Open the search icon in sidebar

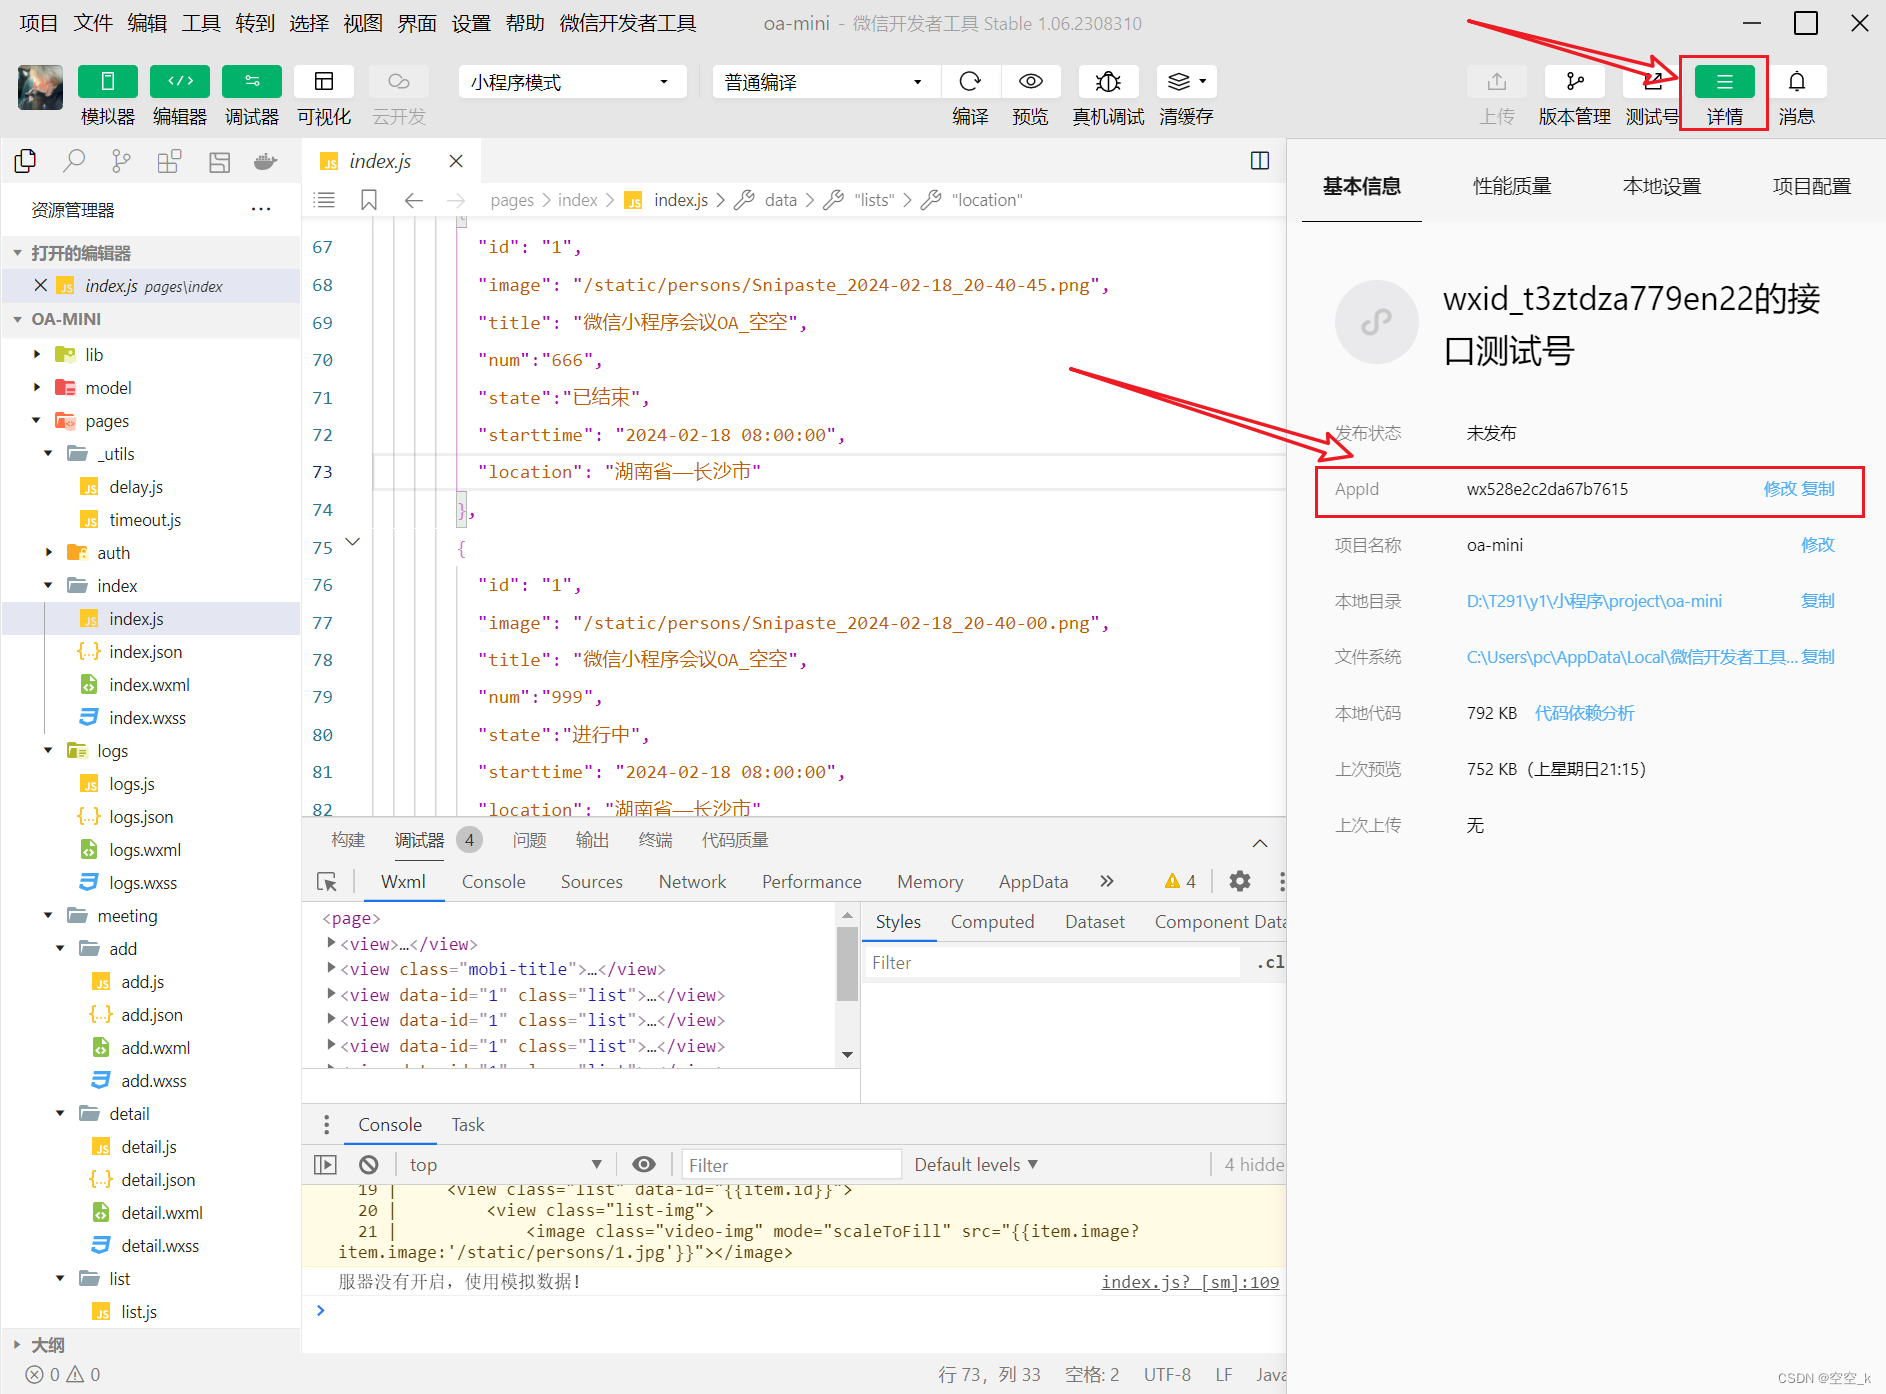(74, 161)
